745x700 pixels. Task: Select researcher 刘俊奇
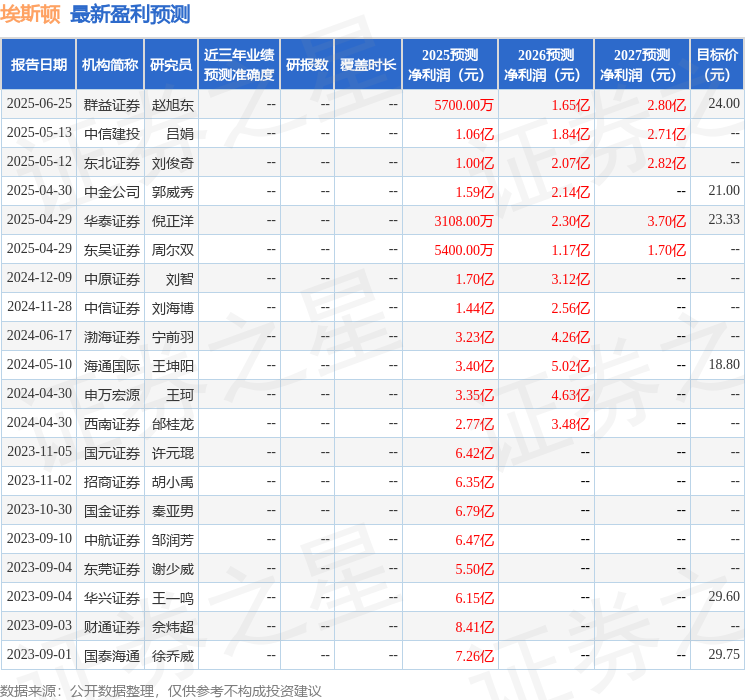pos(172,163)
